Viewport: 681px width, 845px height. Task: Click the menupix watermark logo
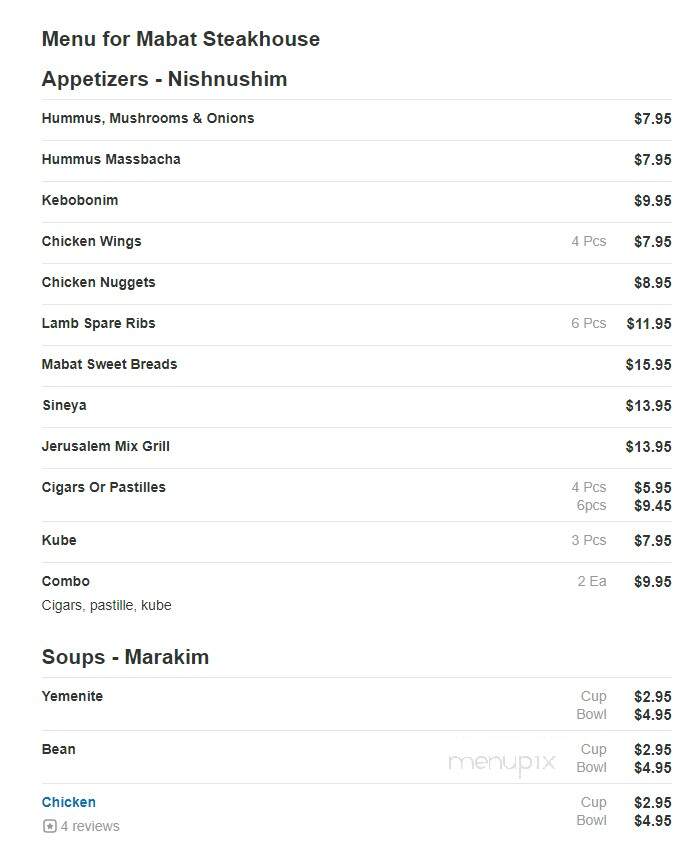coord(502,762)
